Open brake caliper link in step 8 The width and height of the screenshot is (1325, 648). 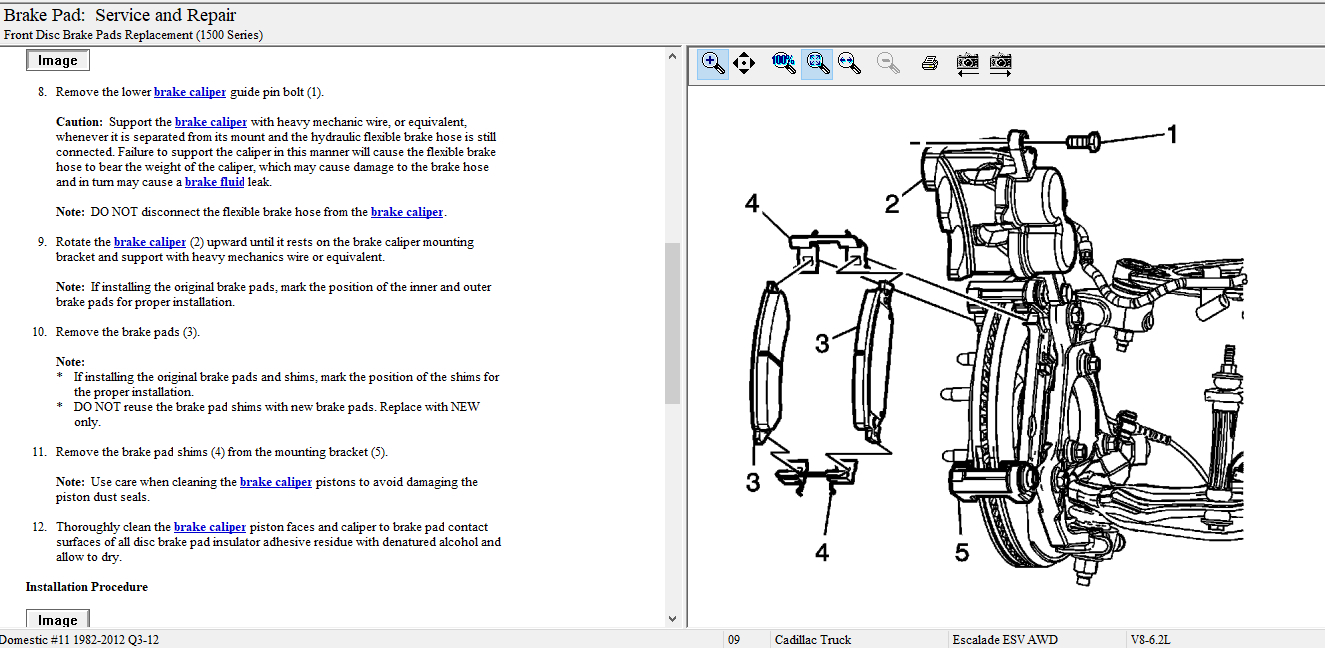[x=190, y=92]
